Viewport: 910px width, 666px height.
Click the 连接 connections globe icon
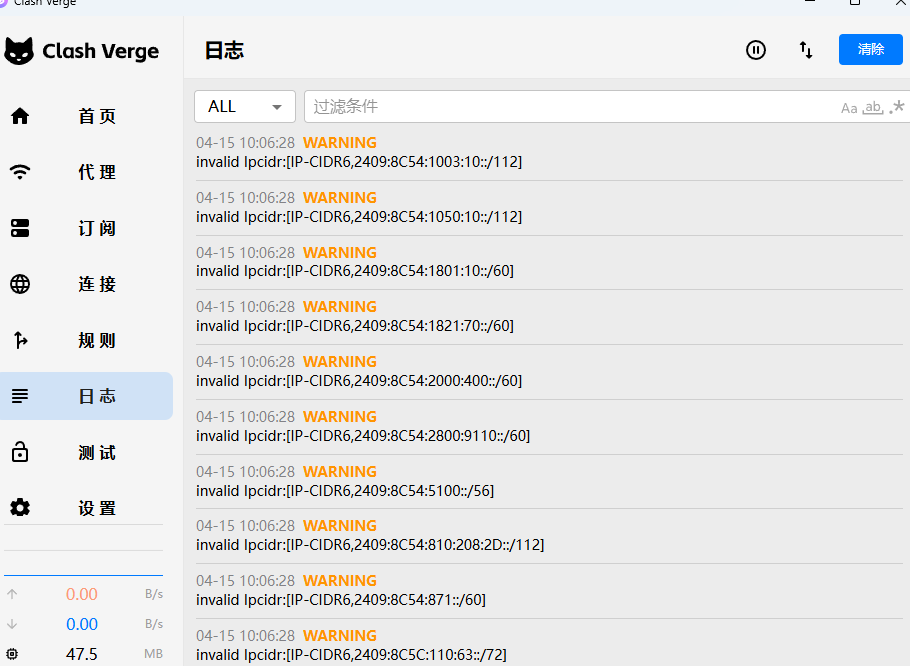click(20, 284)
